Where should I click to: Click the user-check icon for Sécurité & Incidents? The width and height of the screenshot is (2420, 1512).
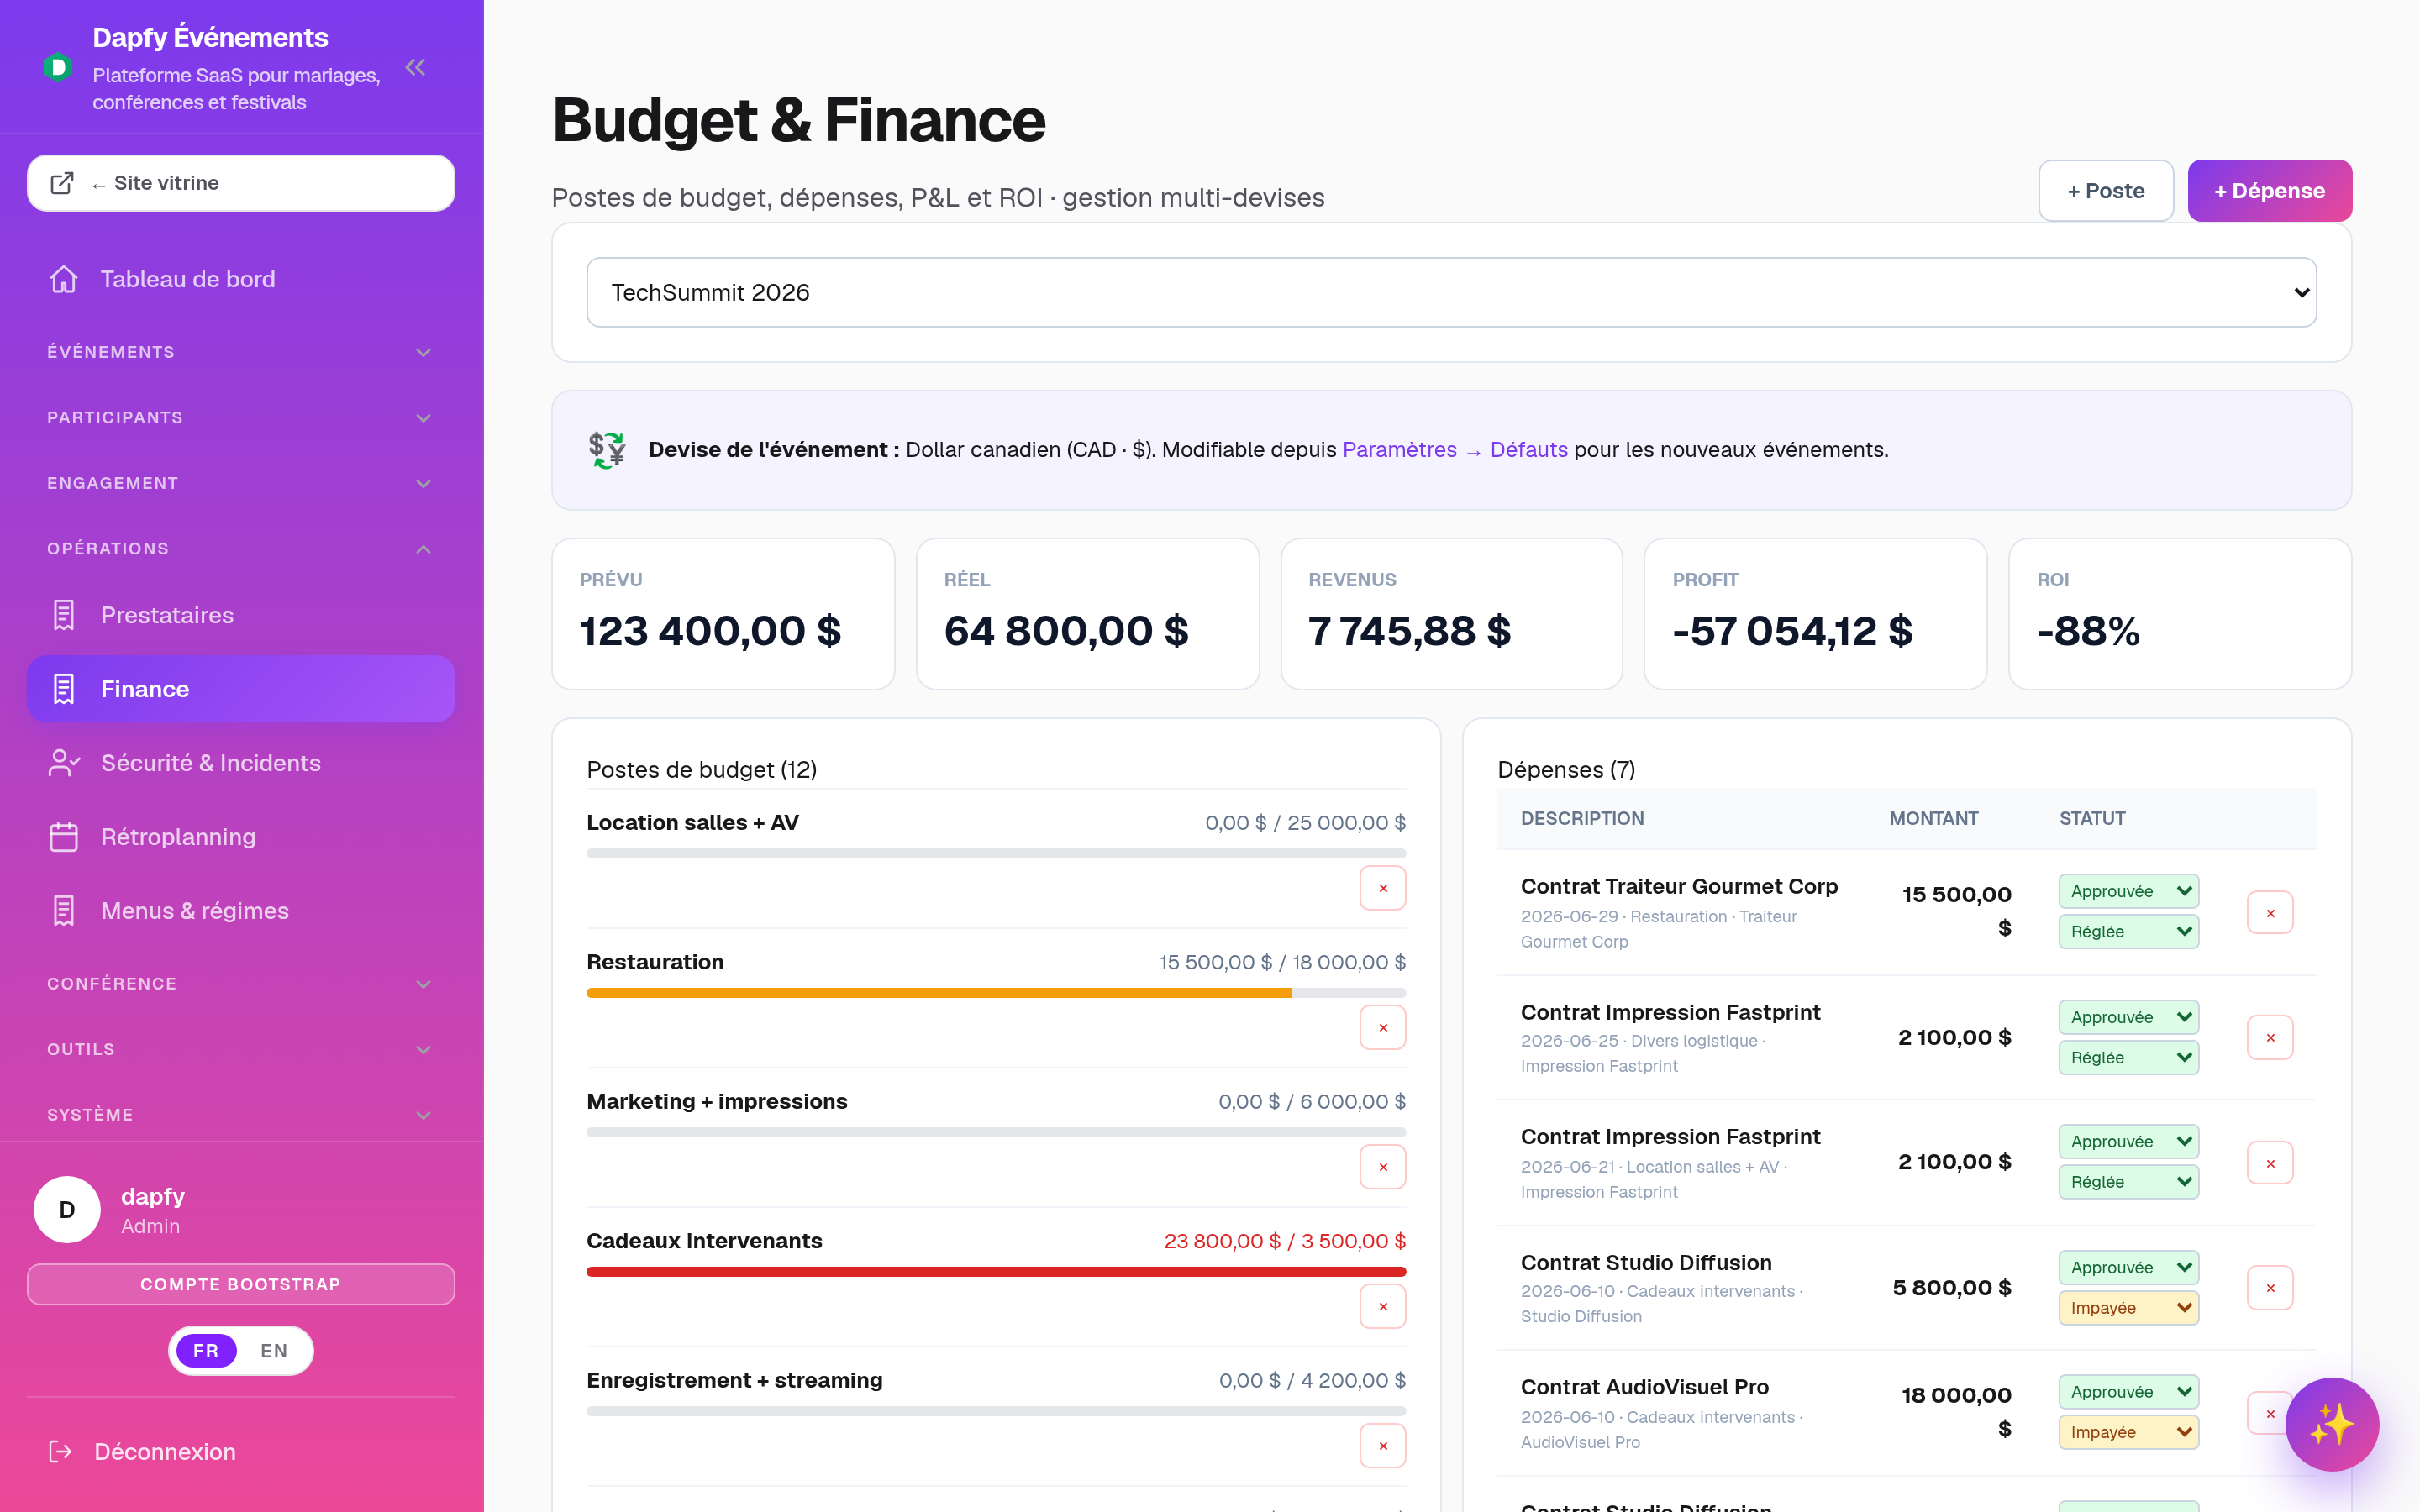[64, 763]
